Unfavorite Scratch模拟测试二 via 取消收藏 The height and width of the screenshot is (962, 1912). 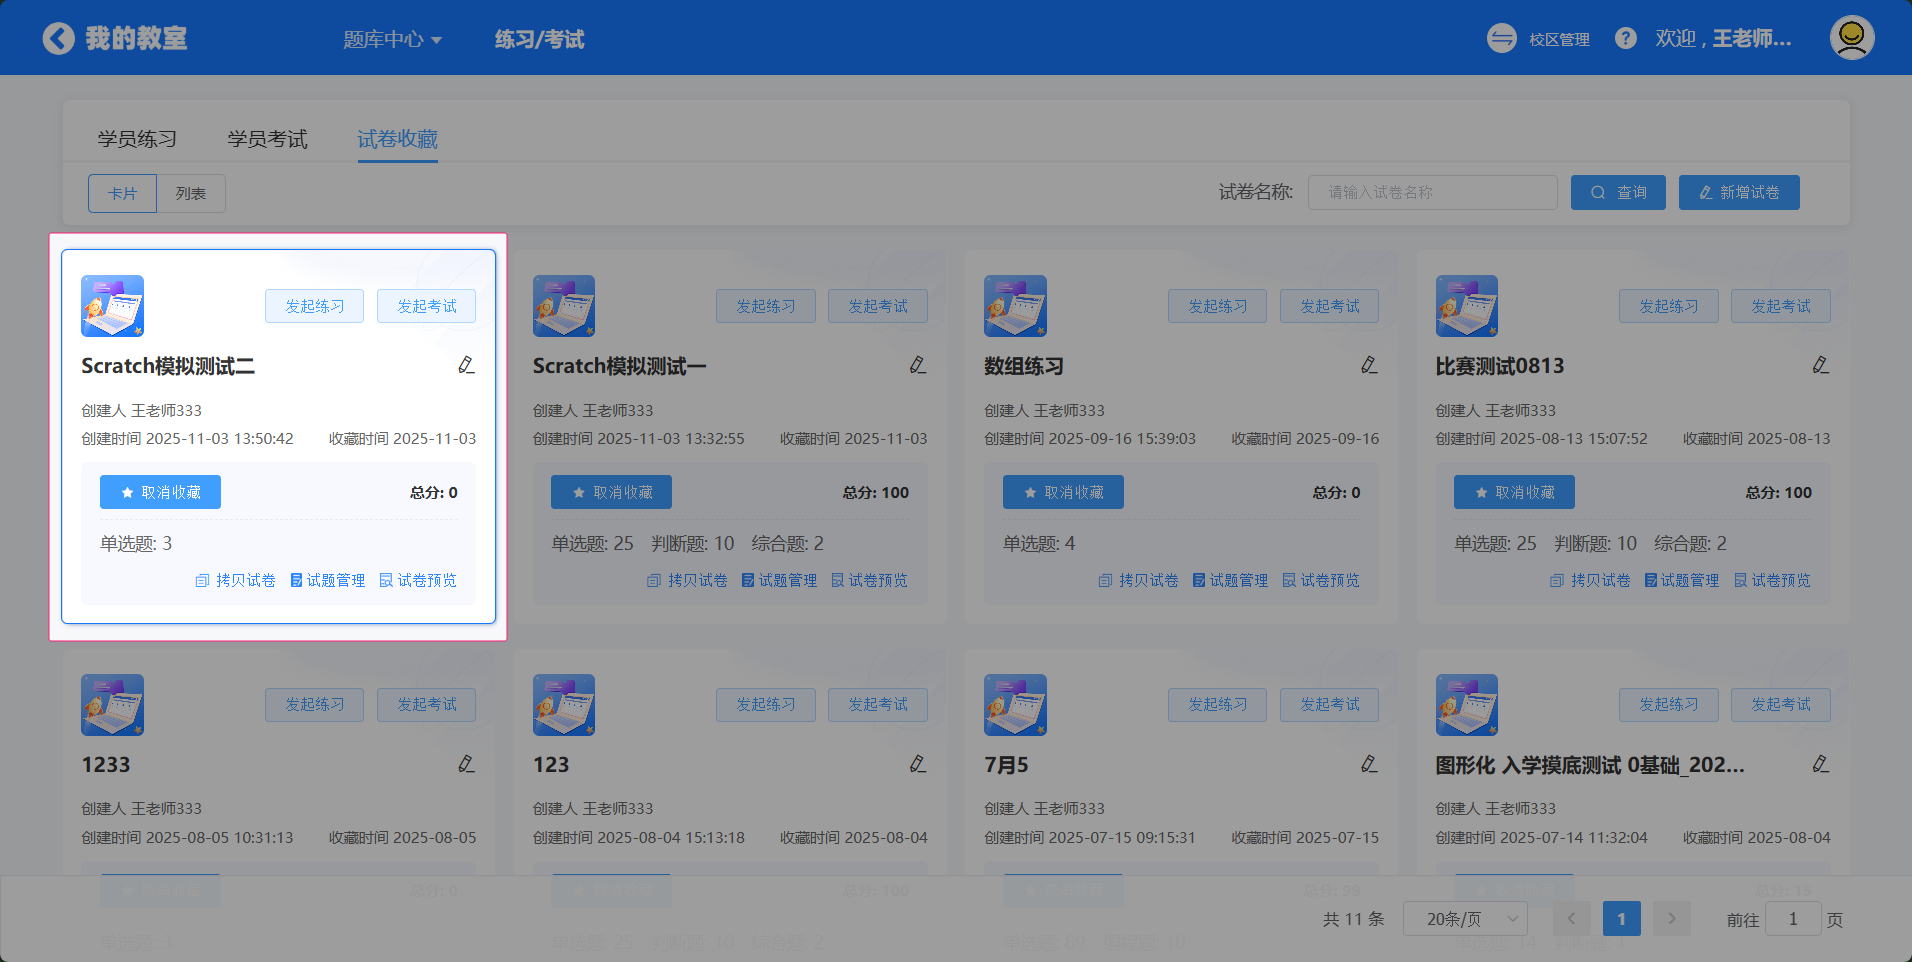click(x=160, y=492)
